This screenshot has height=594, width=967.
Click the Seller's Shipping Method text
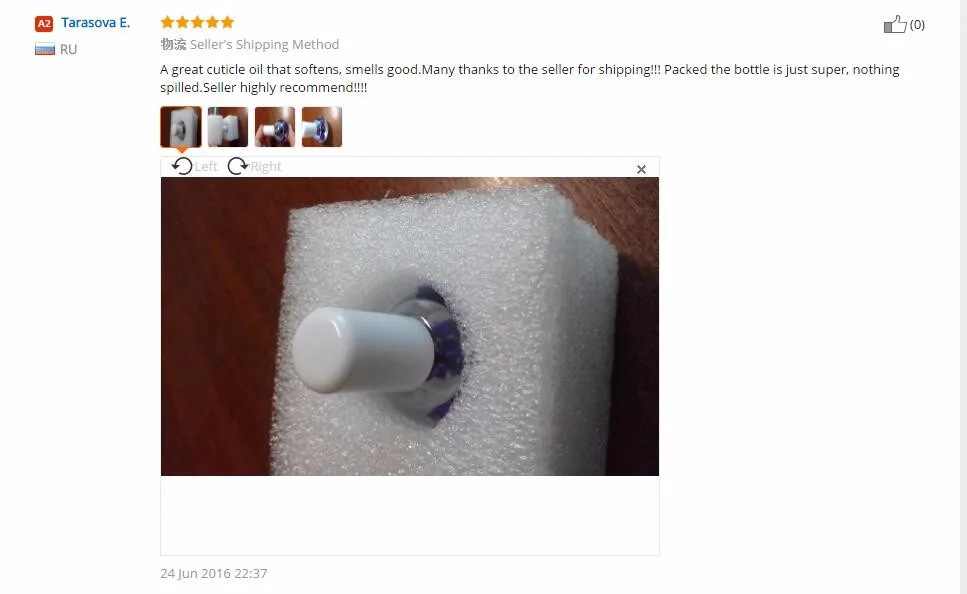click(x=265, y=44)
